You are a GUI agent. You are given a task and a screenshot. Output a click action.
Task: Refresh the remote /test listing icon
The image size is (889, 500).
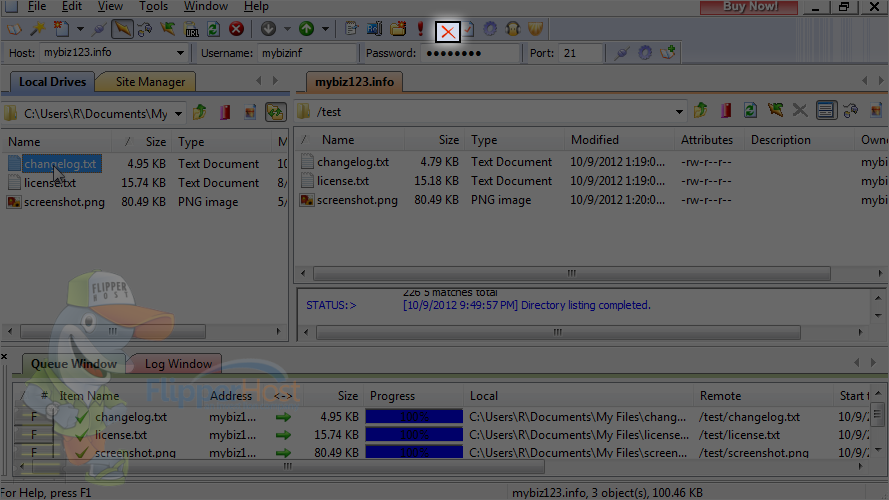(x=750, y=111)
